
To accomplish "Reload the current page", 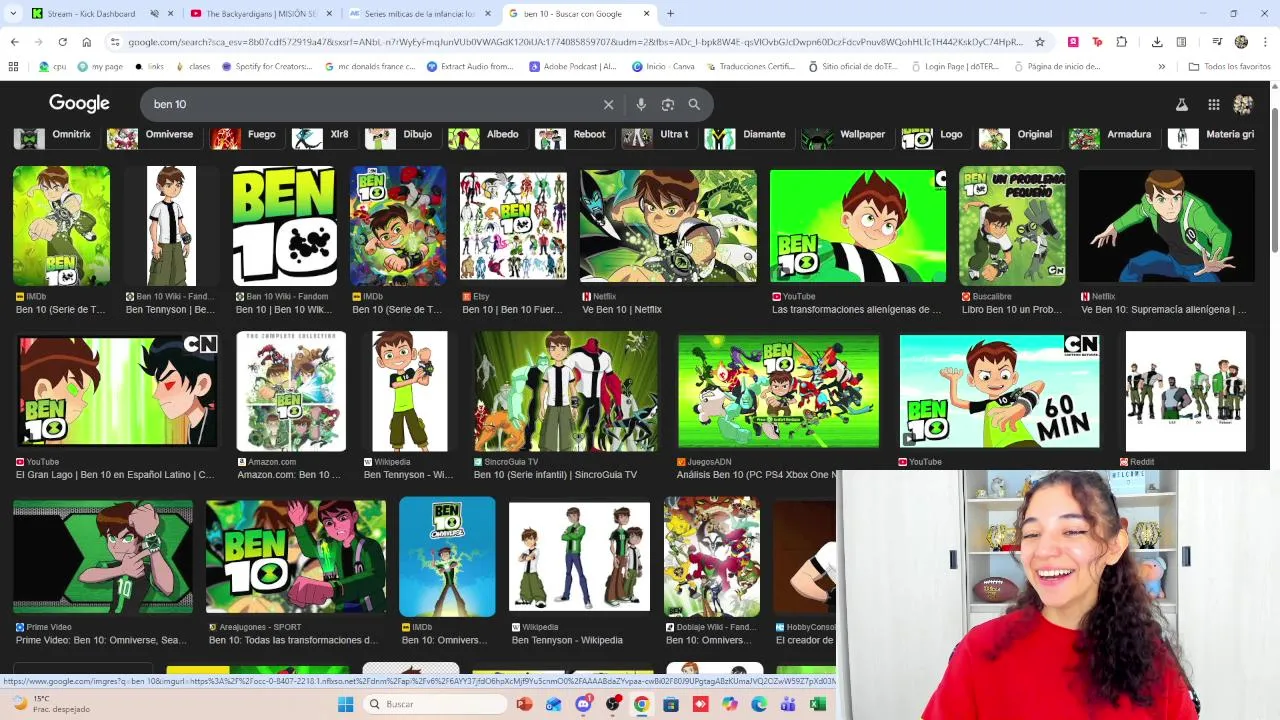I will coord(62,42).
